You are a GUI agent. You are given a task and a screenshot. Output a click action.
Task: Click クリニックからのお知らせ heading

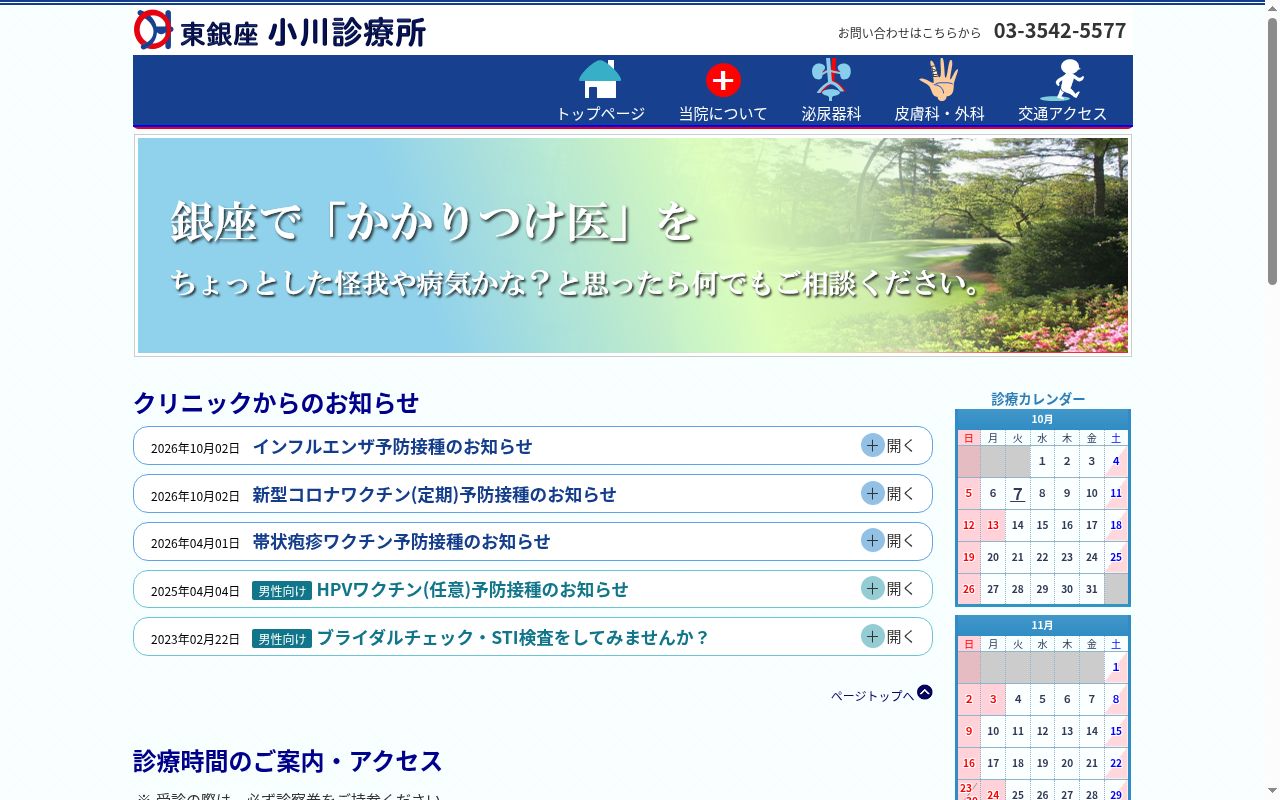click(276, 403)
